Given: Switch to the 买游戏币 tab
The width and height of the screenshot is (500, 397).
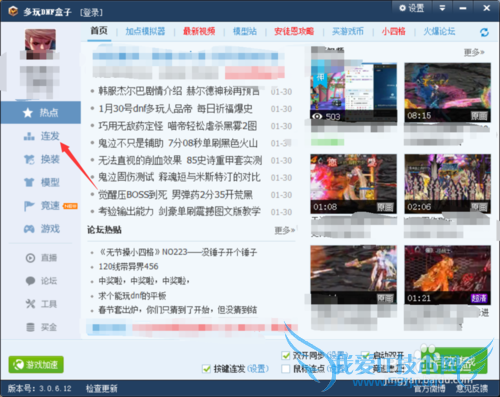Looking at the screenshot, I should click(348, 31).
